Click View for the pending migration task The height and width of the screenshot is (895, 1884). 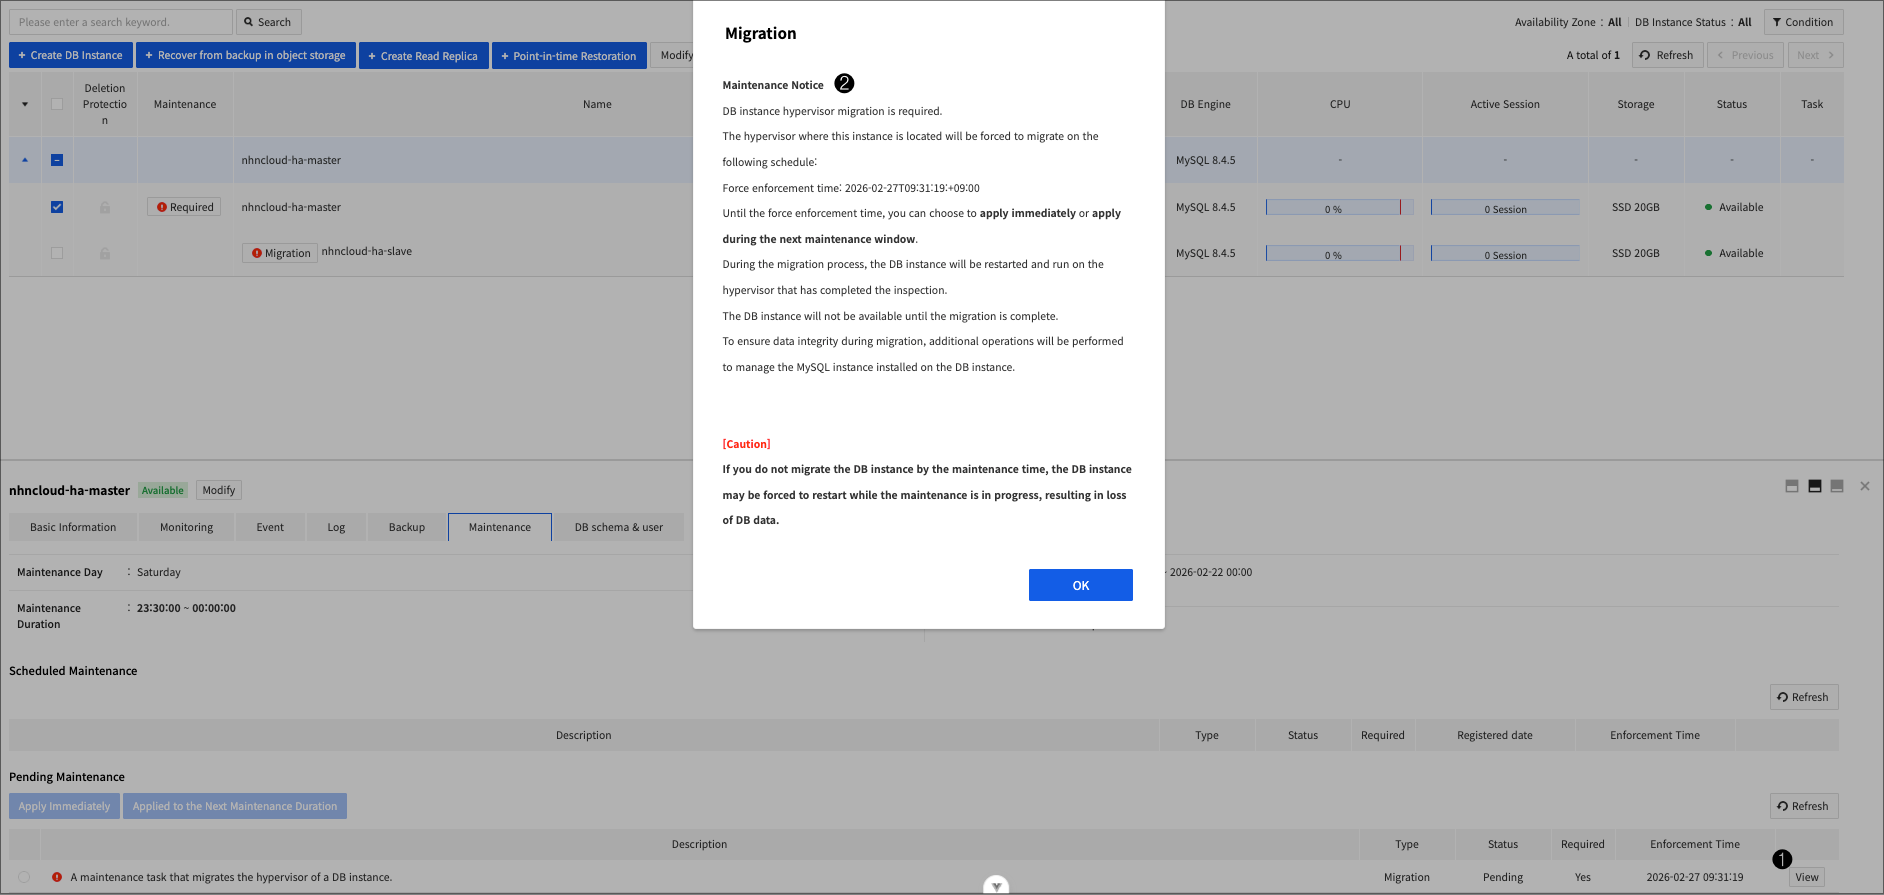tap(1807, 877)
